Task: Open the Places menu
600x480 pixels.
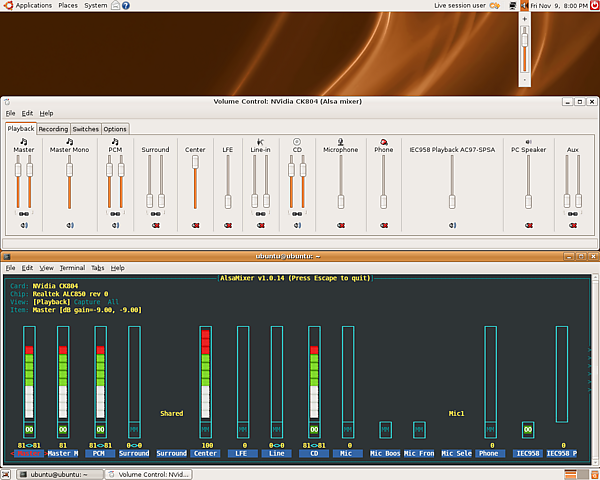Action: [68, 6]
